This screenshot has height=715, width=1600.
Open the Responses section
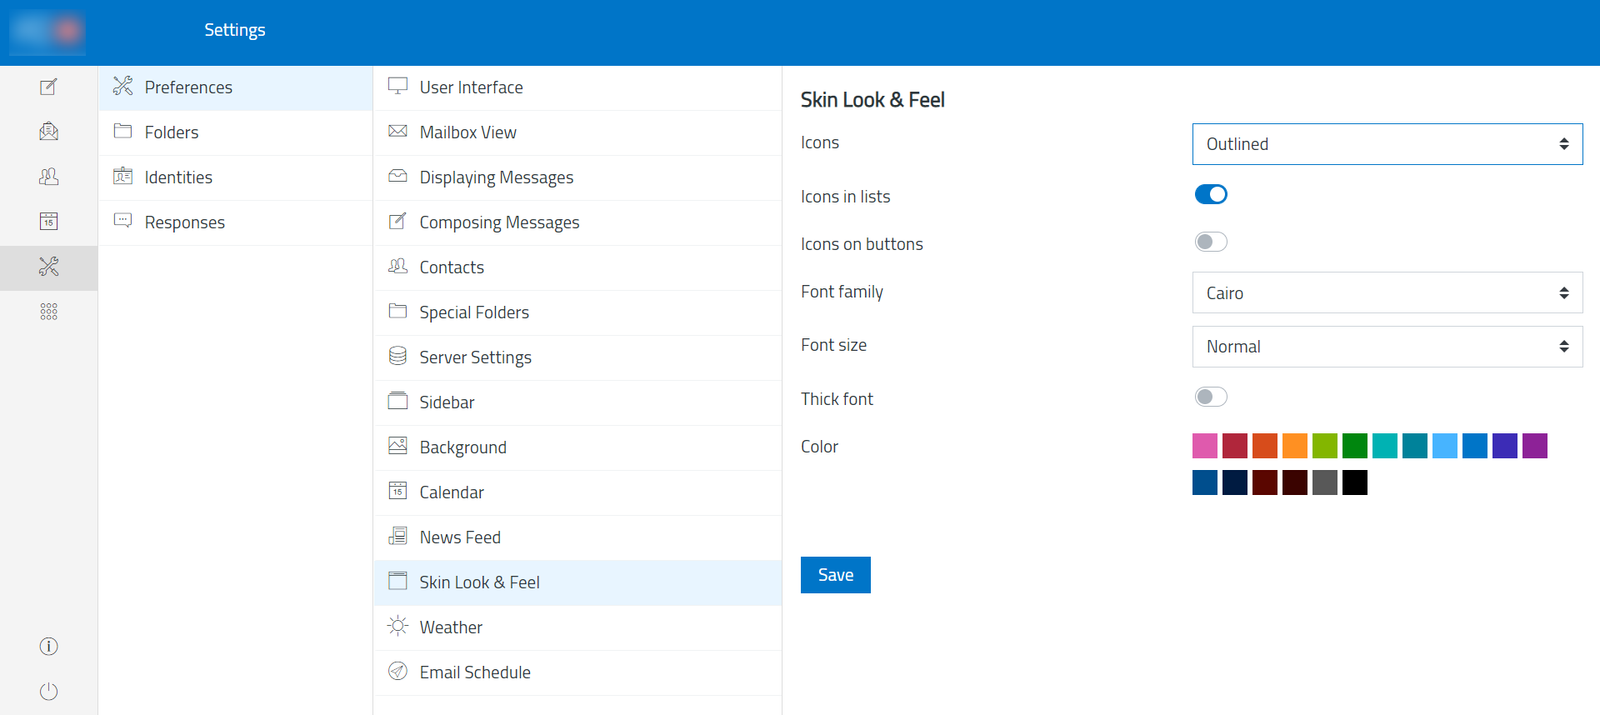click(235, 223)
